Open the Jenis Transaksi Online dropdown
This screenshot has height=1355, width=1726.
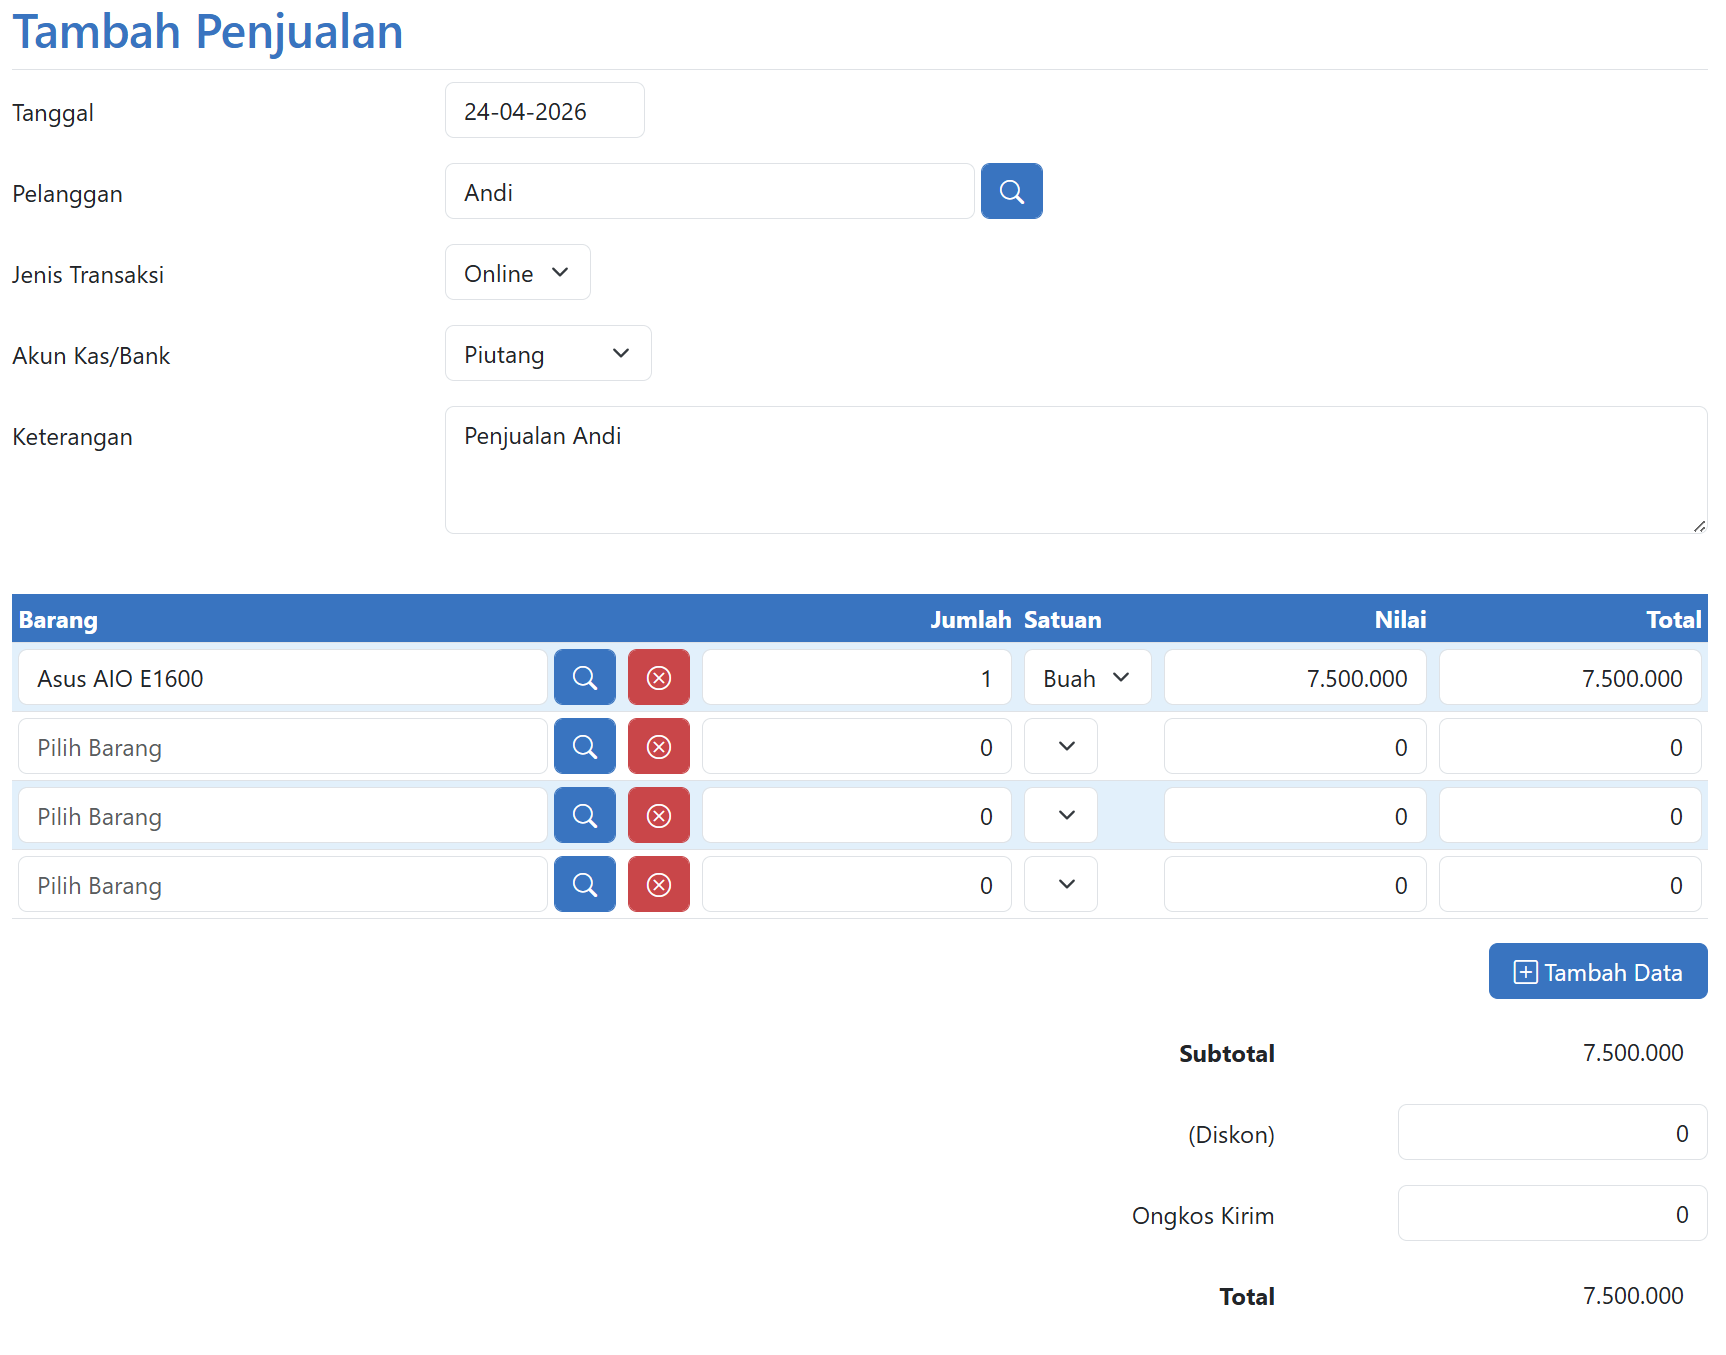click(x=518, y=273)
